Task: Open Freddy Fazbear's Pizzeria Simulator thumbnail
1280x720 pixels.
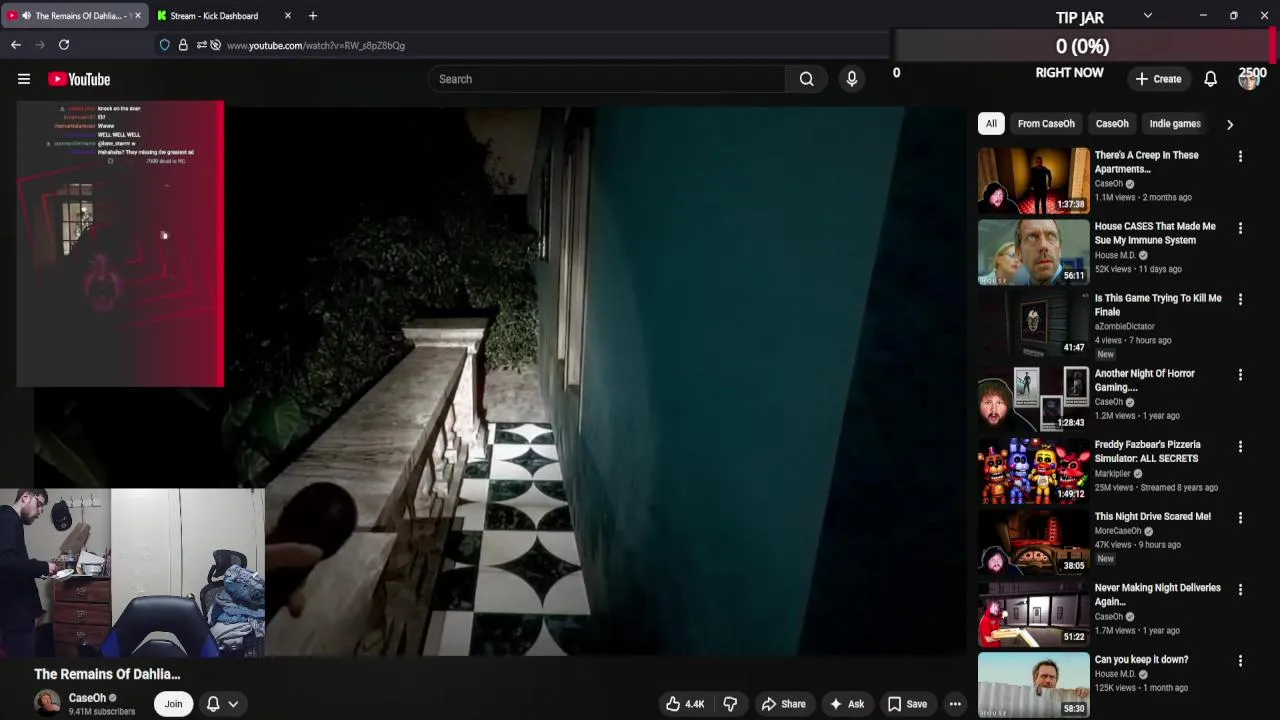Action: pyautogui.click(x=1034, y=470)
